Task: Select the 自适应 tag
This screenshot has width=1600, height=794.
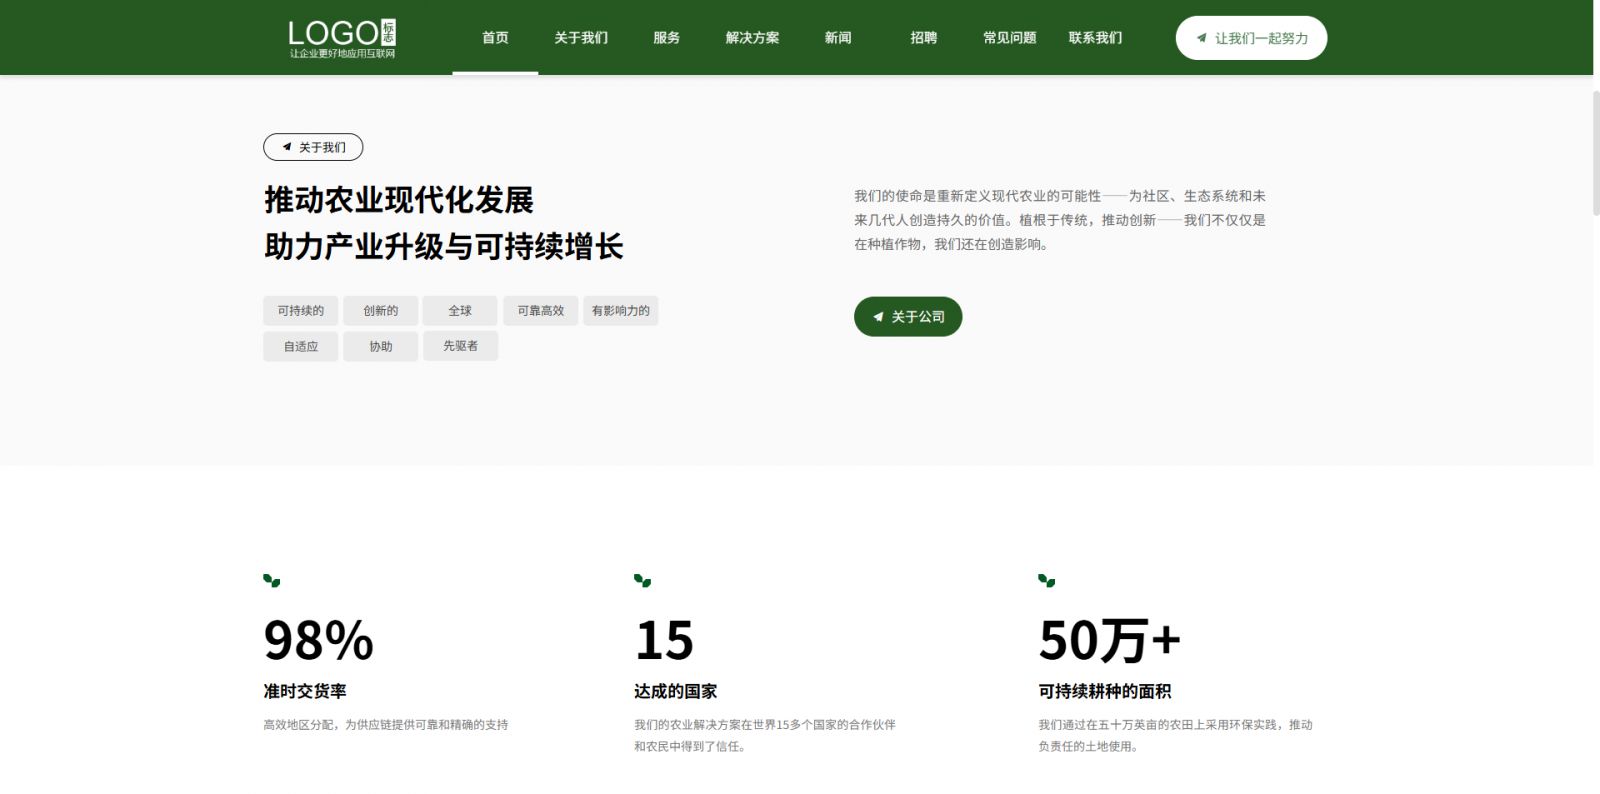Action: [301, 346]
